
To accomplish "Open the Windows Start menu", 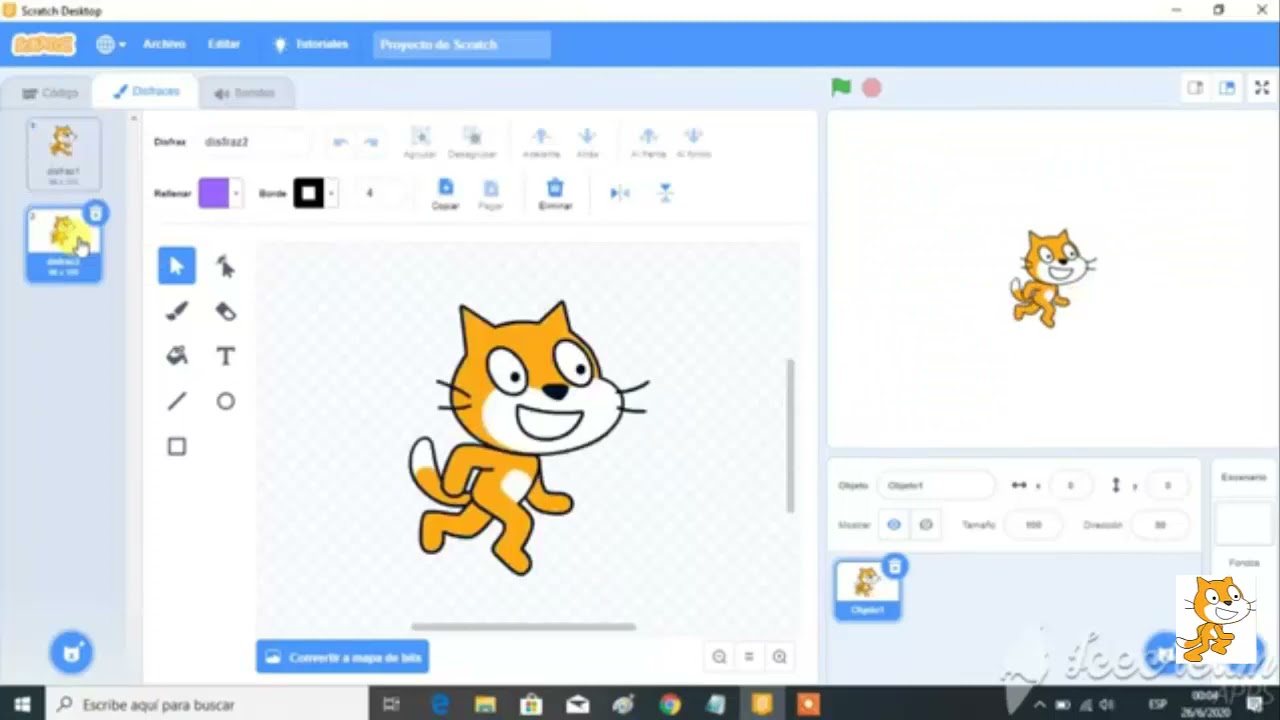I will tap(22, 704).
